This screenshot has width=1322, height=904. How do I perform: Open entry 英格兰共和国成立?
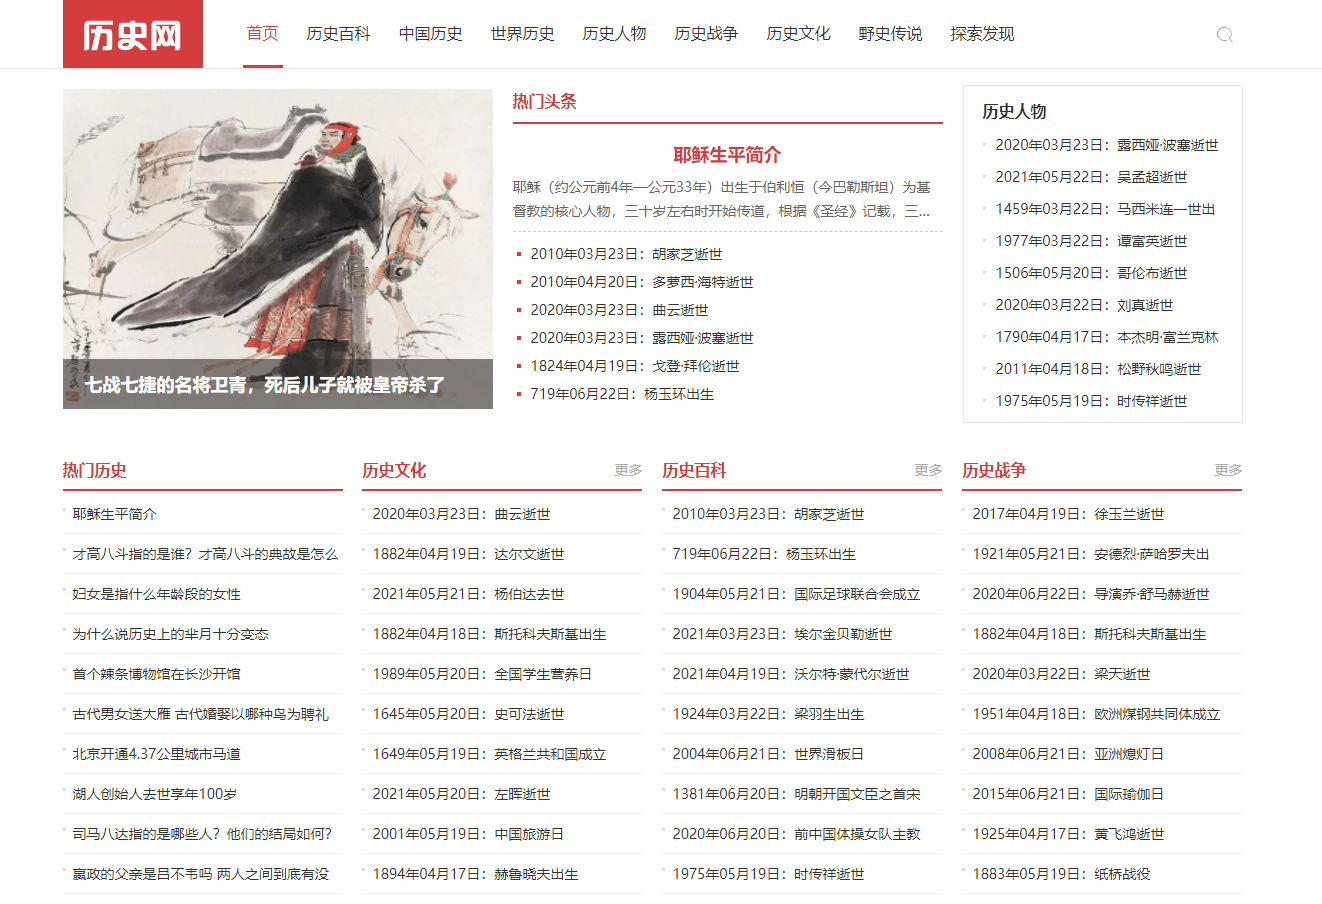tap(489, 754)
